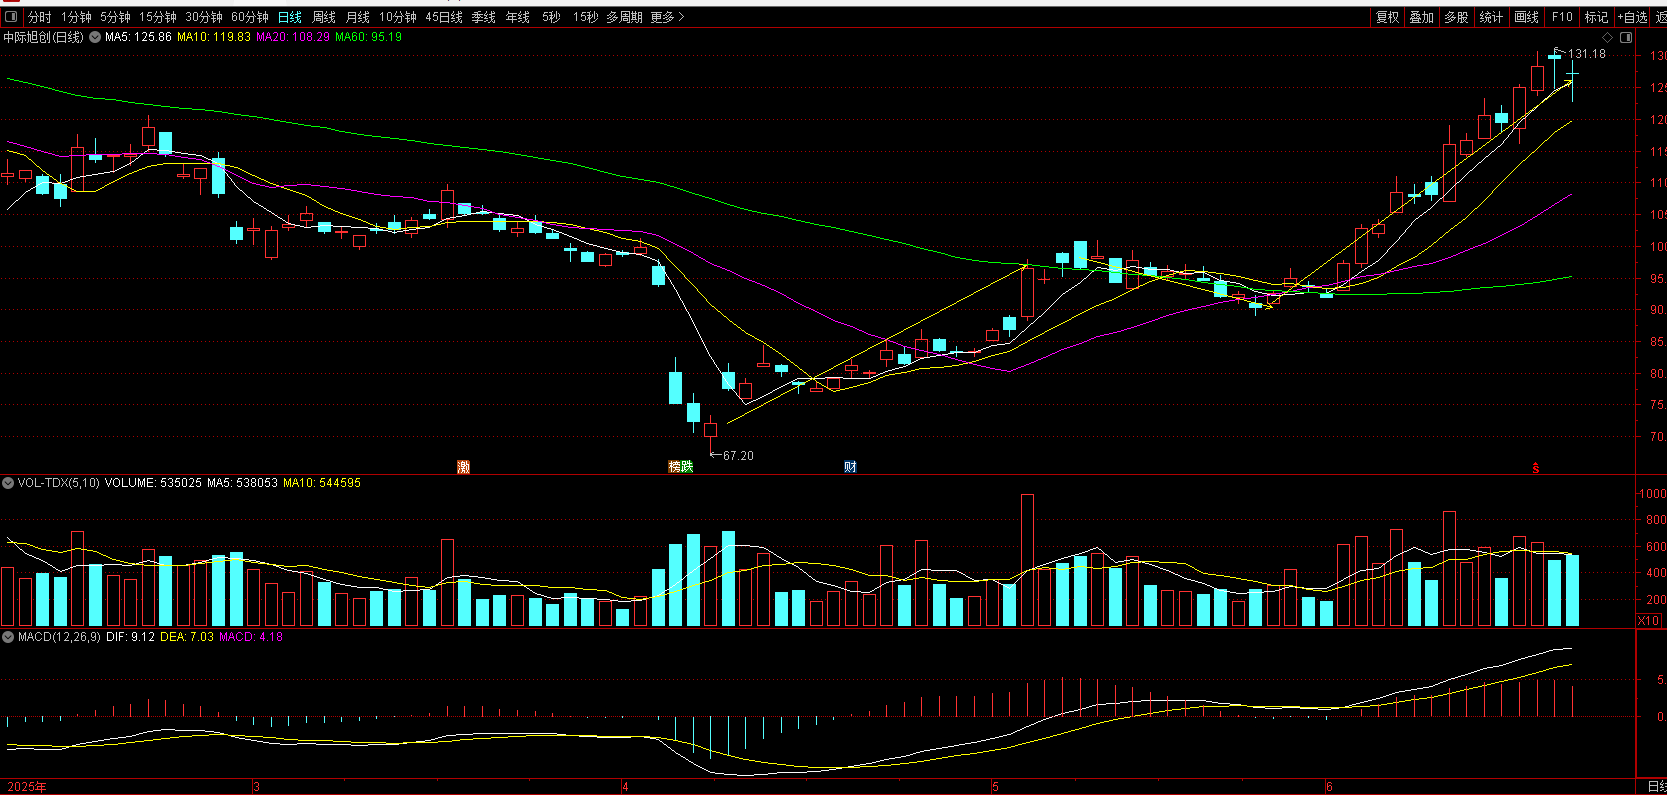Select the 10分钟 period

tap(398, 17)
